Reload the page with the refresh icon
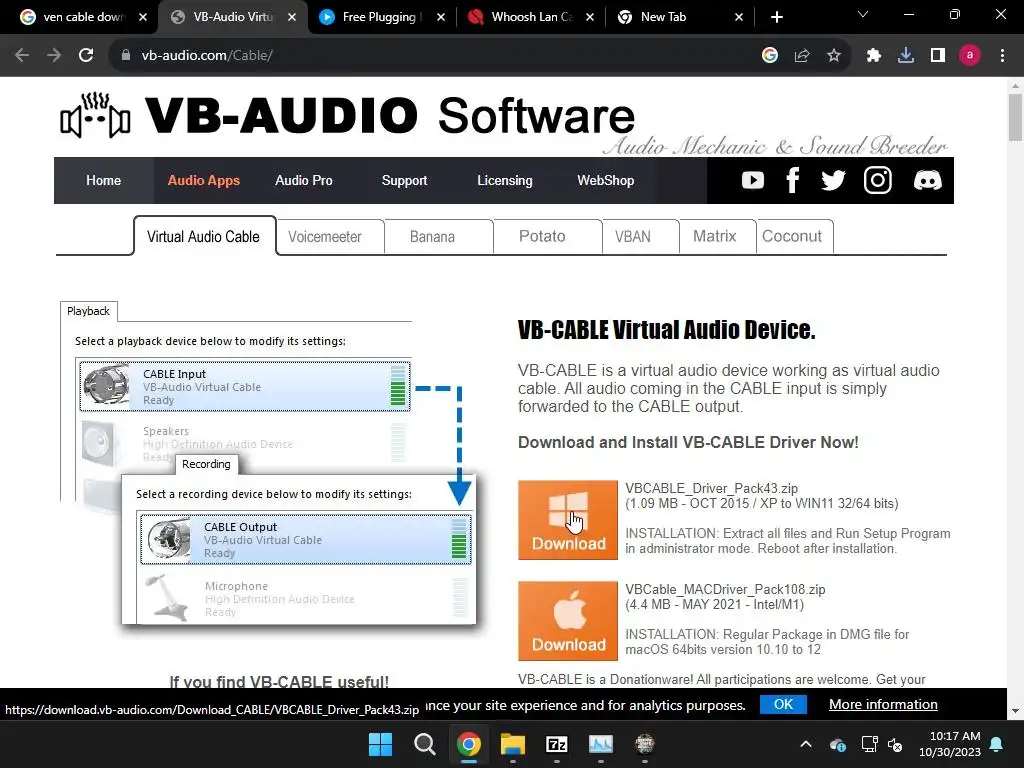 pos(86,56)
